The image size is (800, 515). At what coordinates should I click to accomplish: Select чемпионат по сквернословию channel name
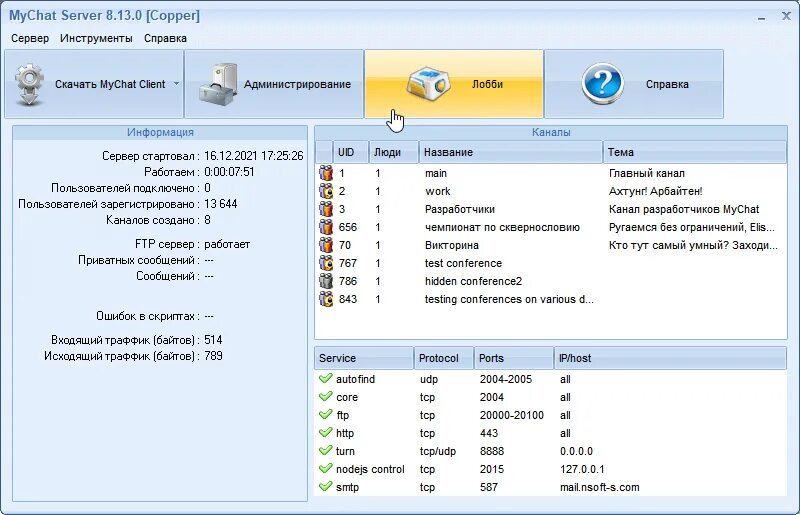point(502,227)
